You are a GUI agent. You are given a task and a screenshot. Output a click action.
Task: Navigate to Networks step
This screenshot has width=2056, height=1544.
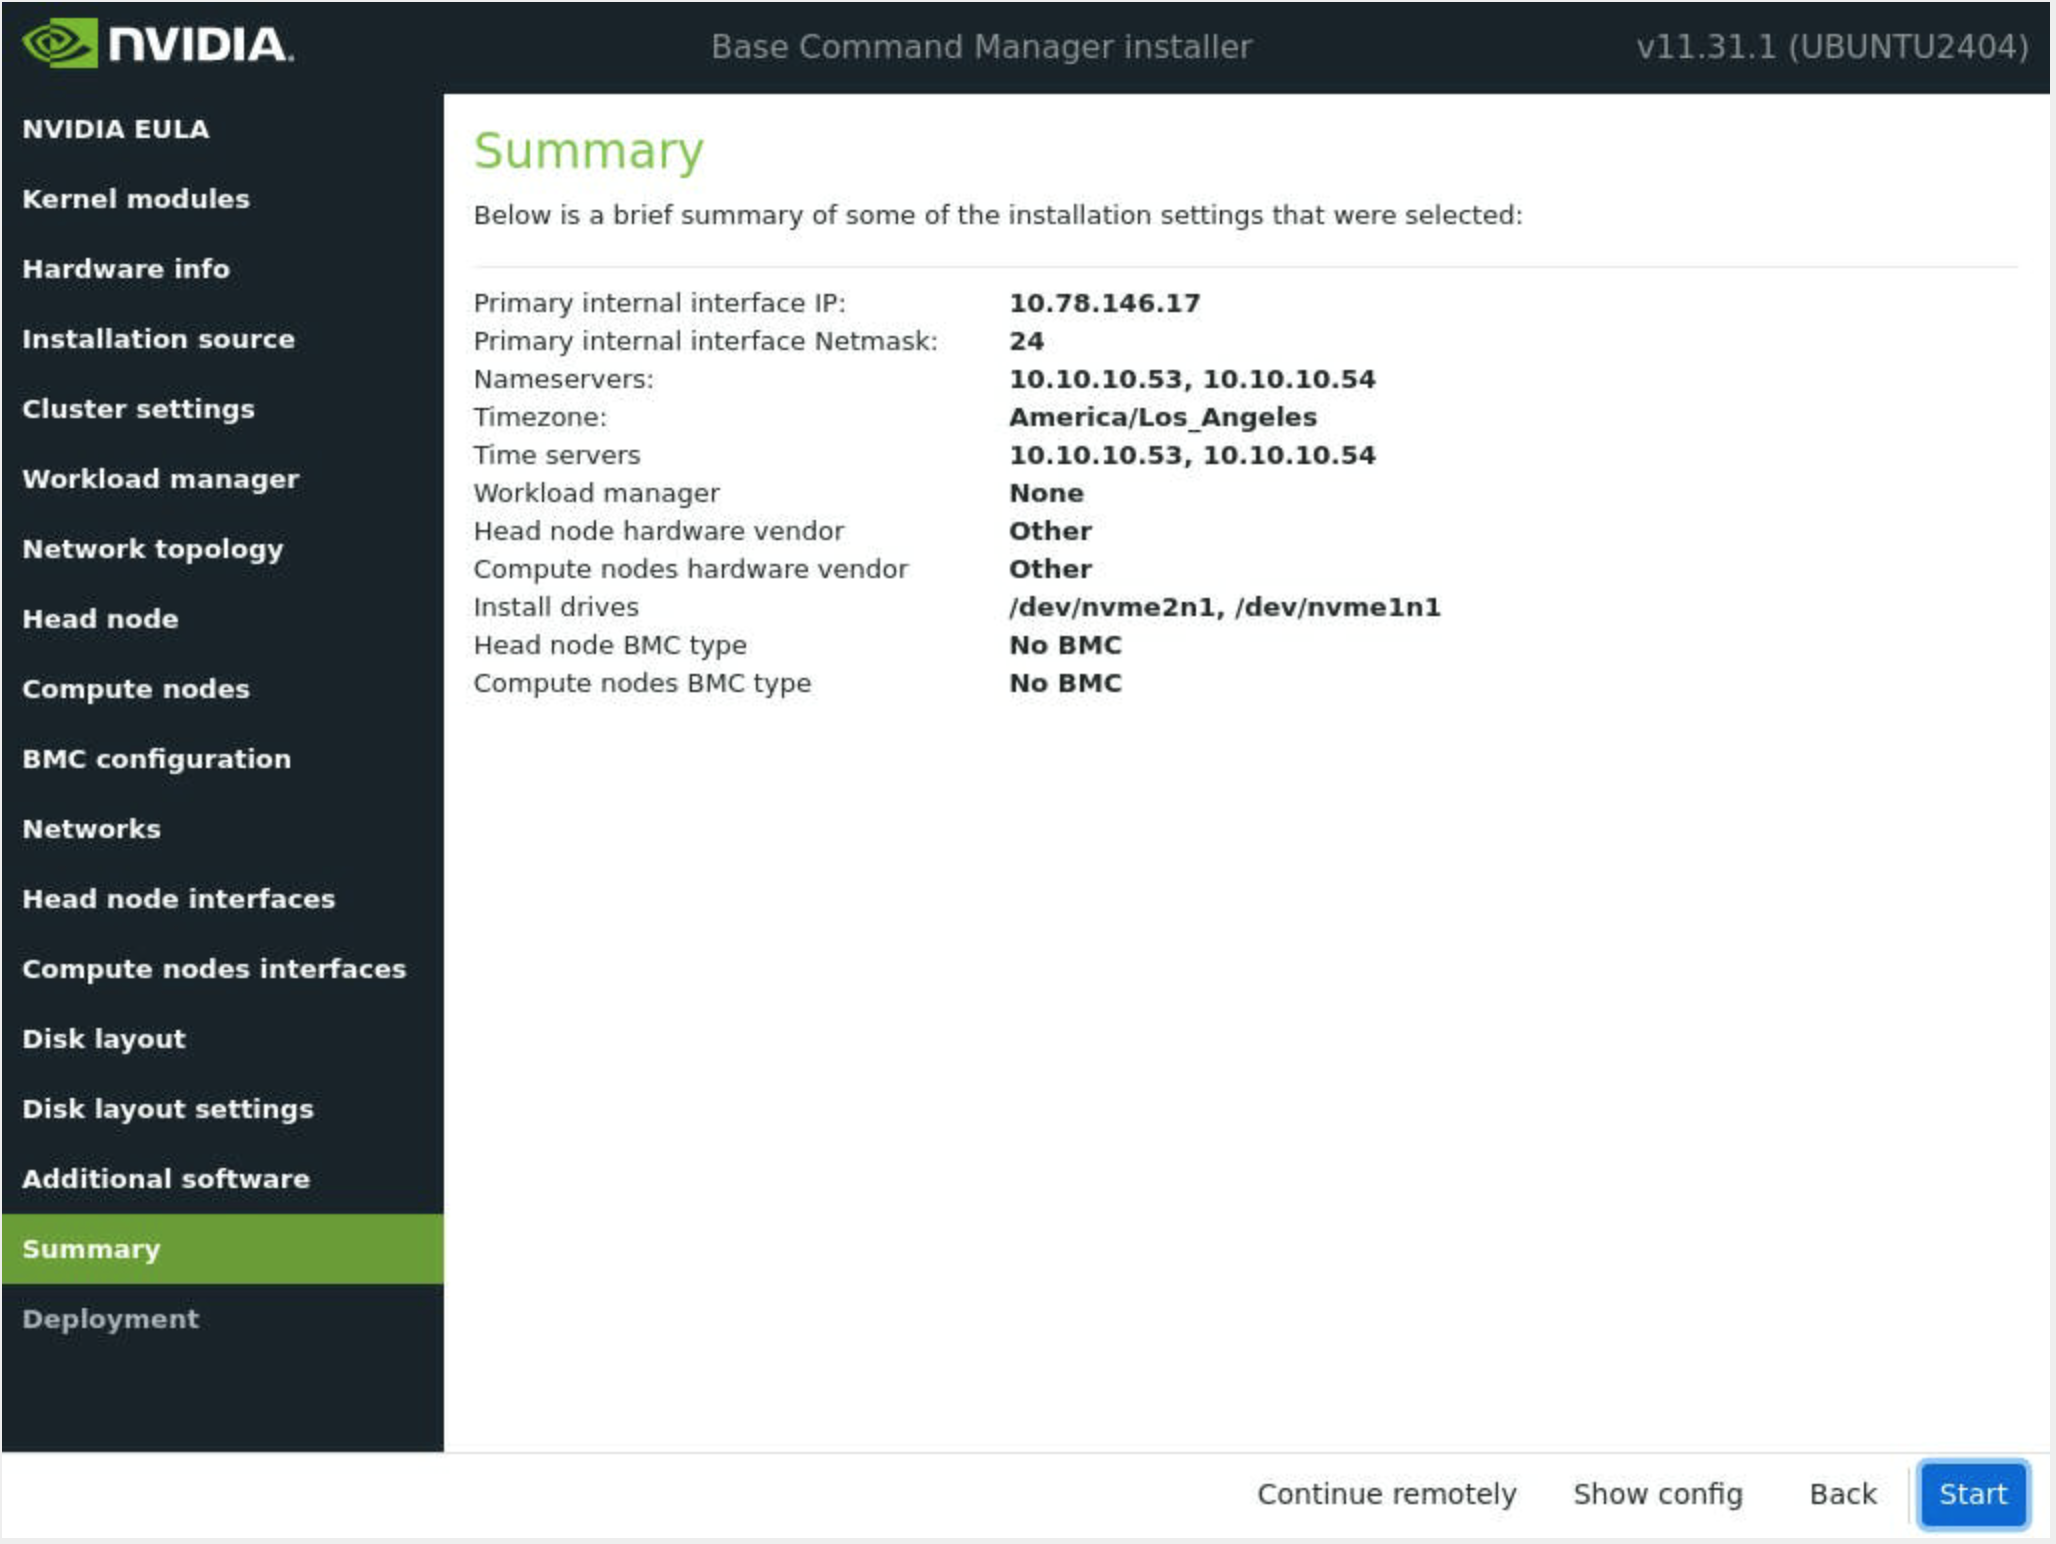[x=91, y=829]
